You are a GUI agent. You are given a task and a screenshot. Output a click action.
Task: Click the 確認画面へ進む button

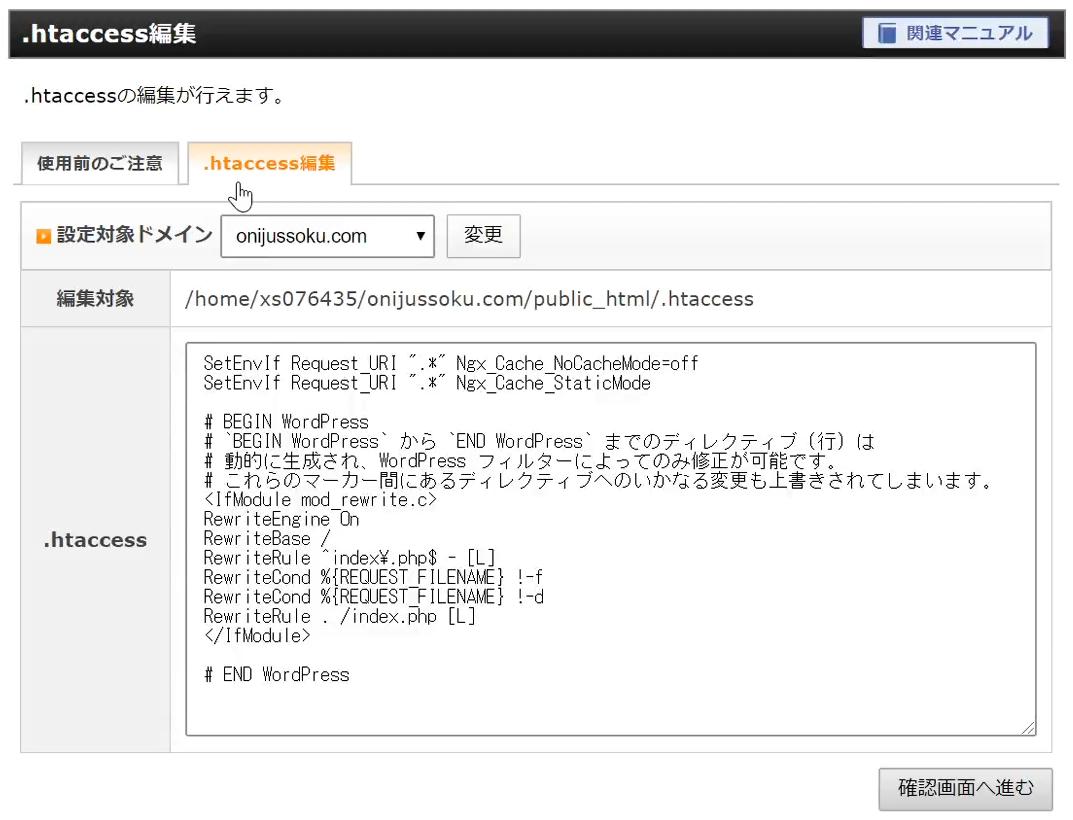[966, 789]
